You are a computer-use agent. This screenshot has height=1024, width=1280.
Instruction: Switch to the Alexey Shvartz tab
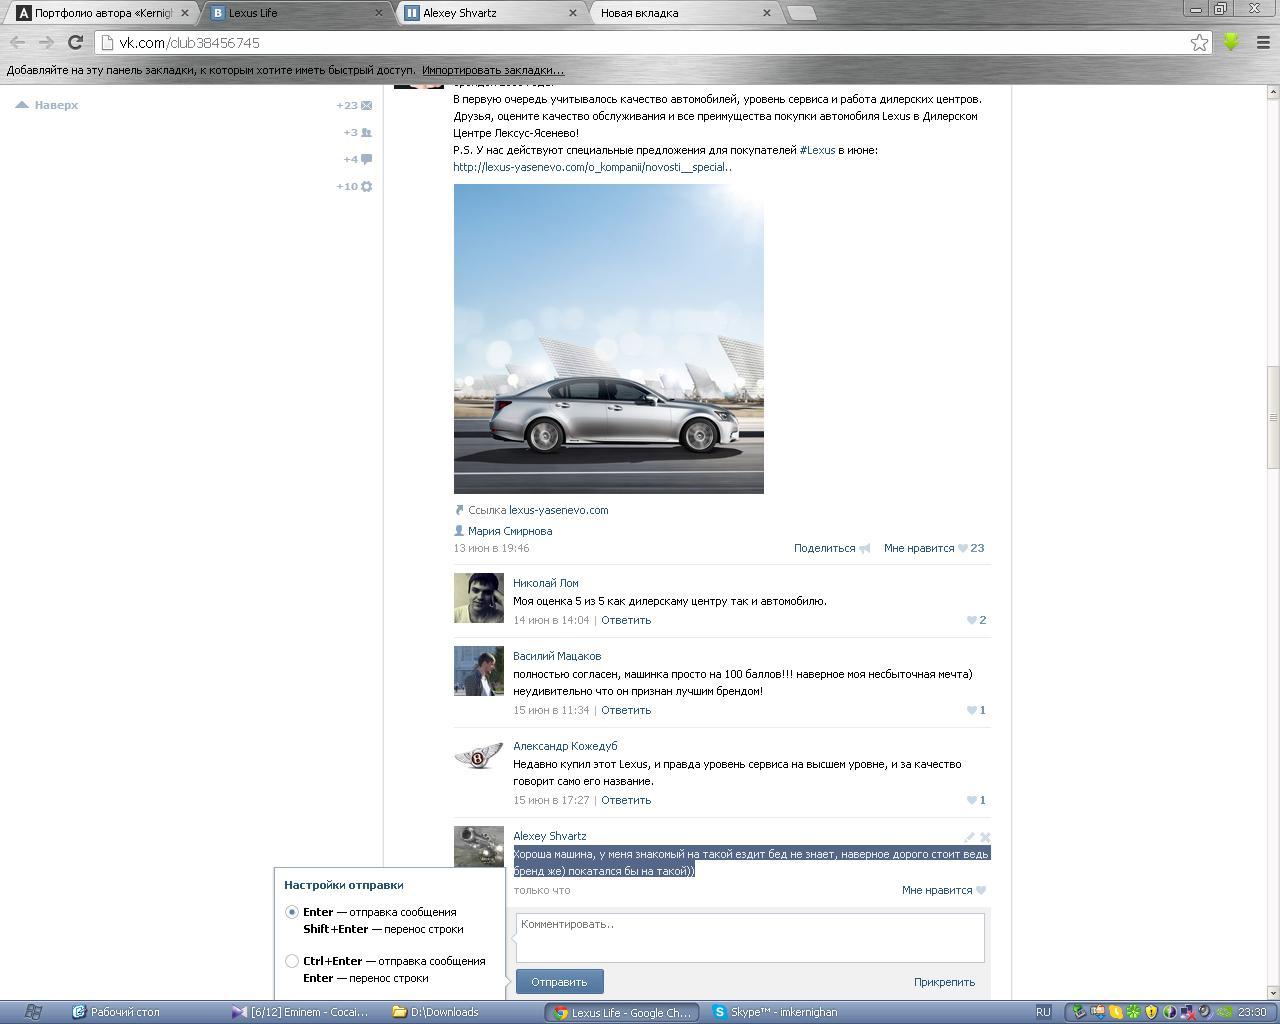[490, 13]
